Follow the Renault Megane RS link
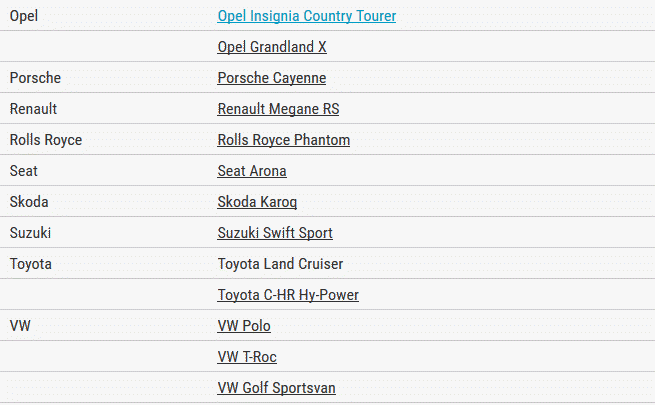Screen dimensions: 655x405 tap(278, 109)
